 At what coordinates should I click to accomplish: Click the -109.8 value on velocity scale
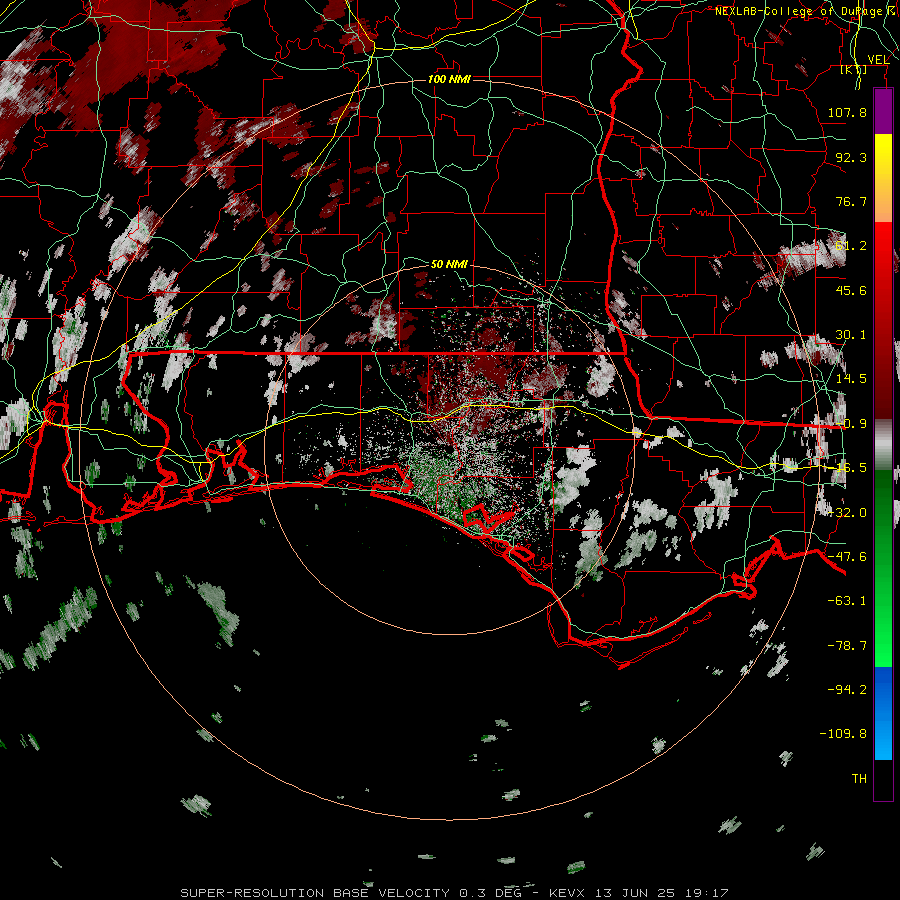(843, 734)
